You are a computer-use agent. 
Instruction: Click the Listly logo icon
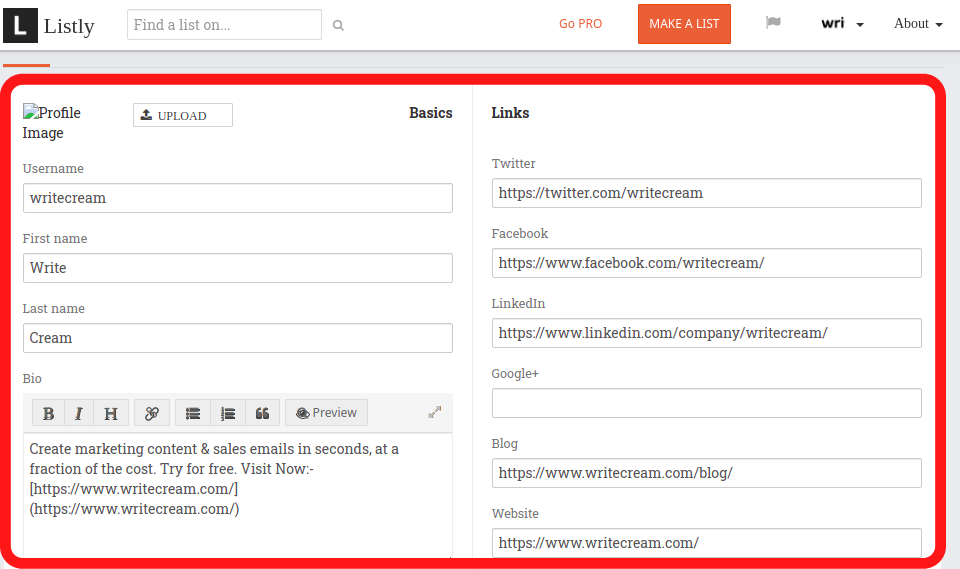pos(20,25)
